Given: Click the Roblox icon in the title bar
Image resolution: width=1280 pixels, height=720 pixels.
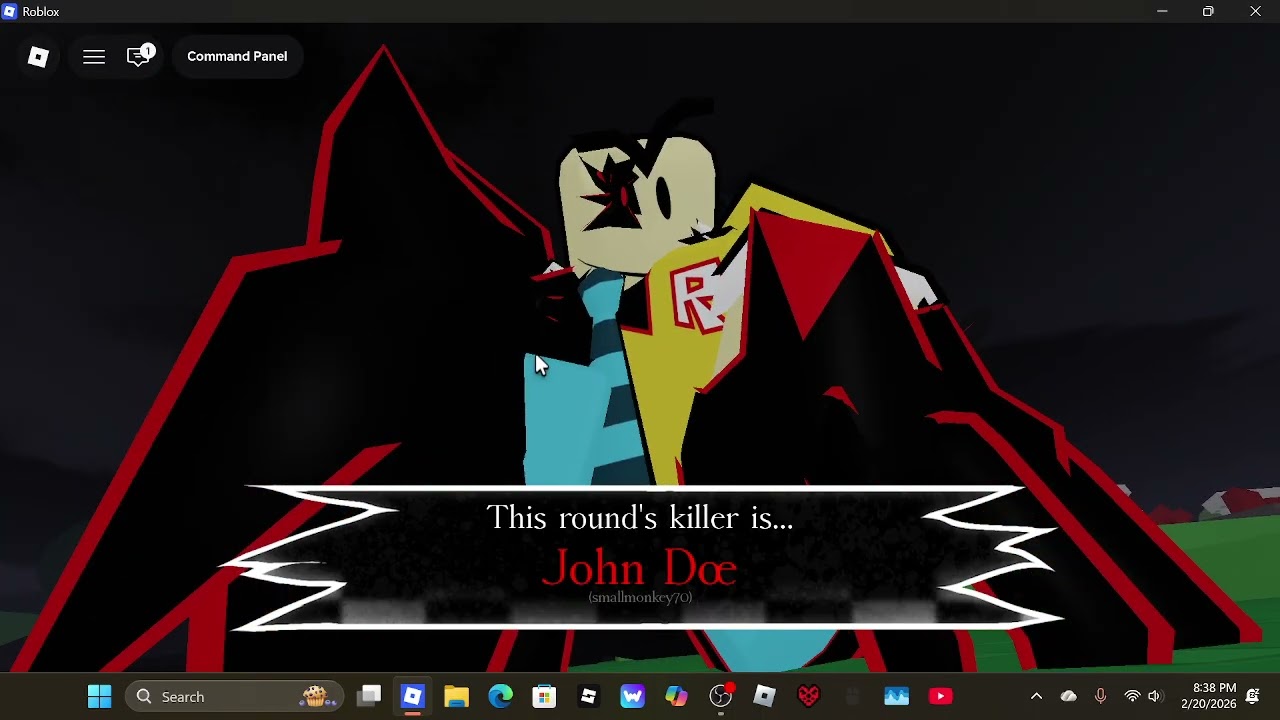Looking at the screenshot, I should [x=10, y=12].
